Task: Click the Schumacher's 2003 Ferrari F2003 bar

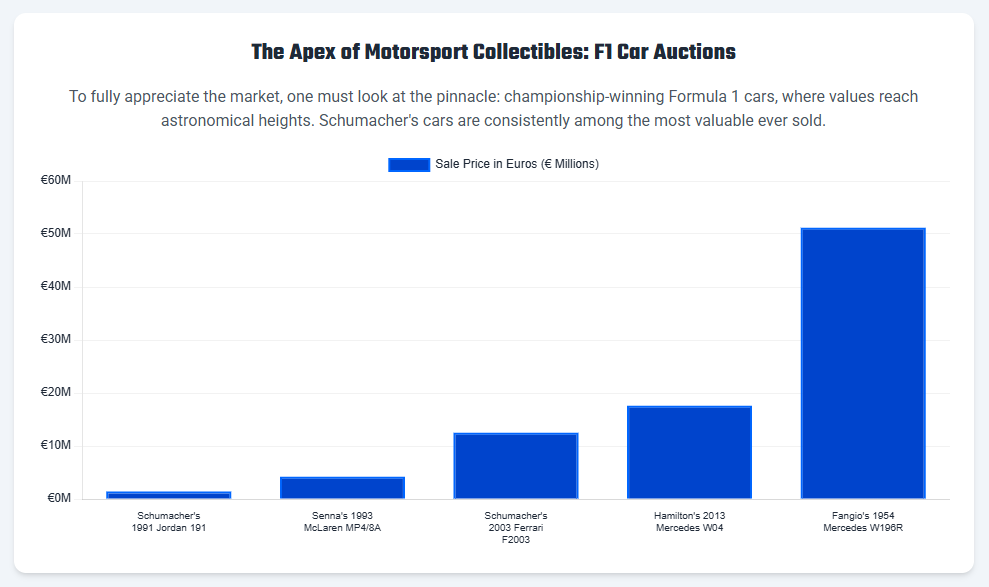Action: tap(516, 466)
